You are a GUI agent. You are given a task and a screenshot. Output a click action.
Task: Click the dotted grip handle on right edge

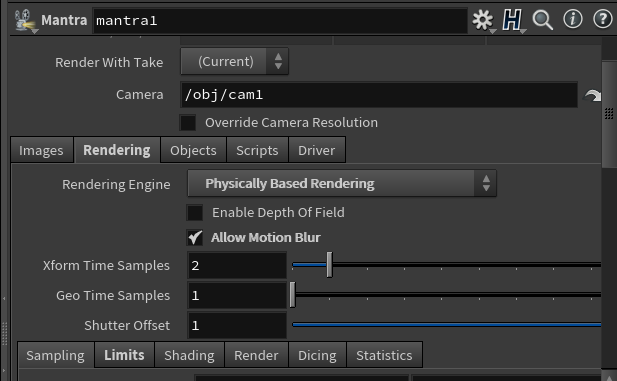[x=609, y=113]
